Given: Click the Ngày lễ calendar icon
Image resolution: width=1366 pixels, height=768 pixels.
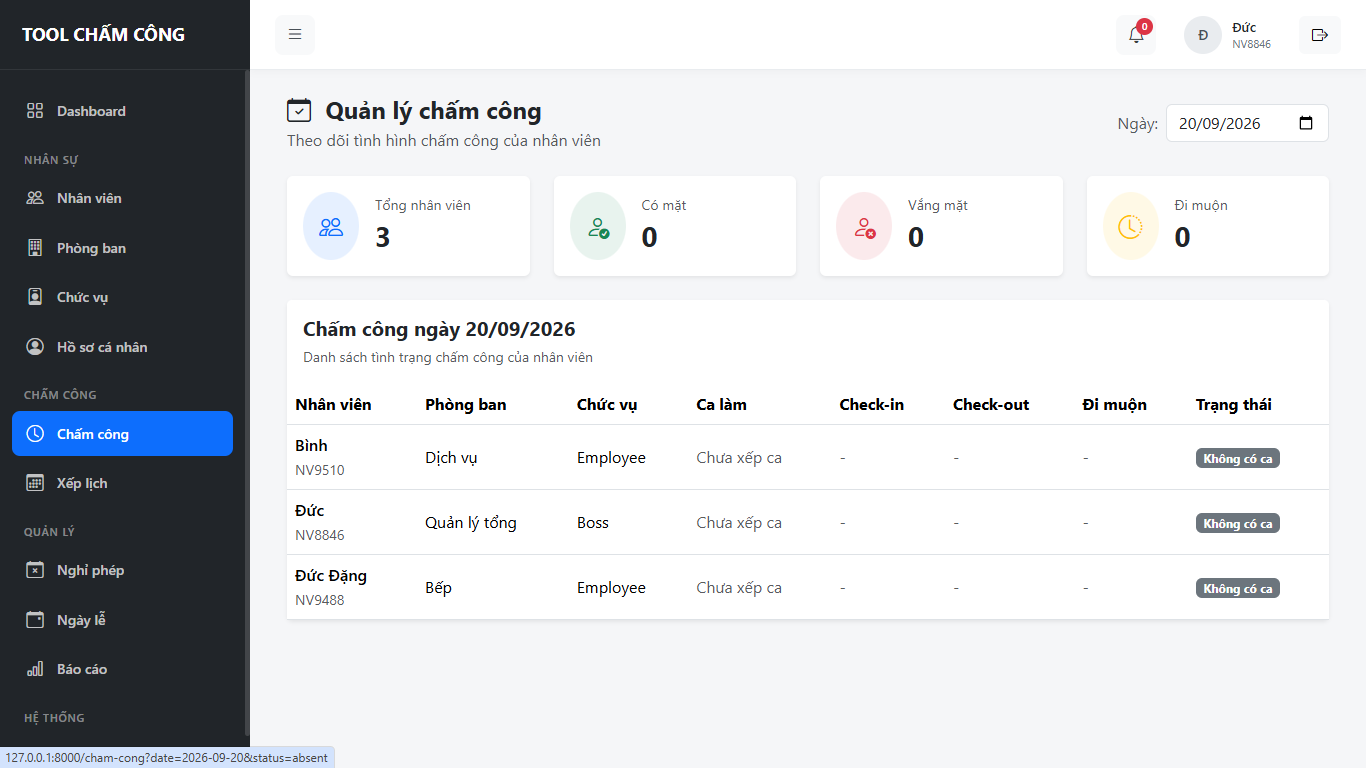Looking at the screenshot, I should (35, 620).
